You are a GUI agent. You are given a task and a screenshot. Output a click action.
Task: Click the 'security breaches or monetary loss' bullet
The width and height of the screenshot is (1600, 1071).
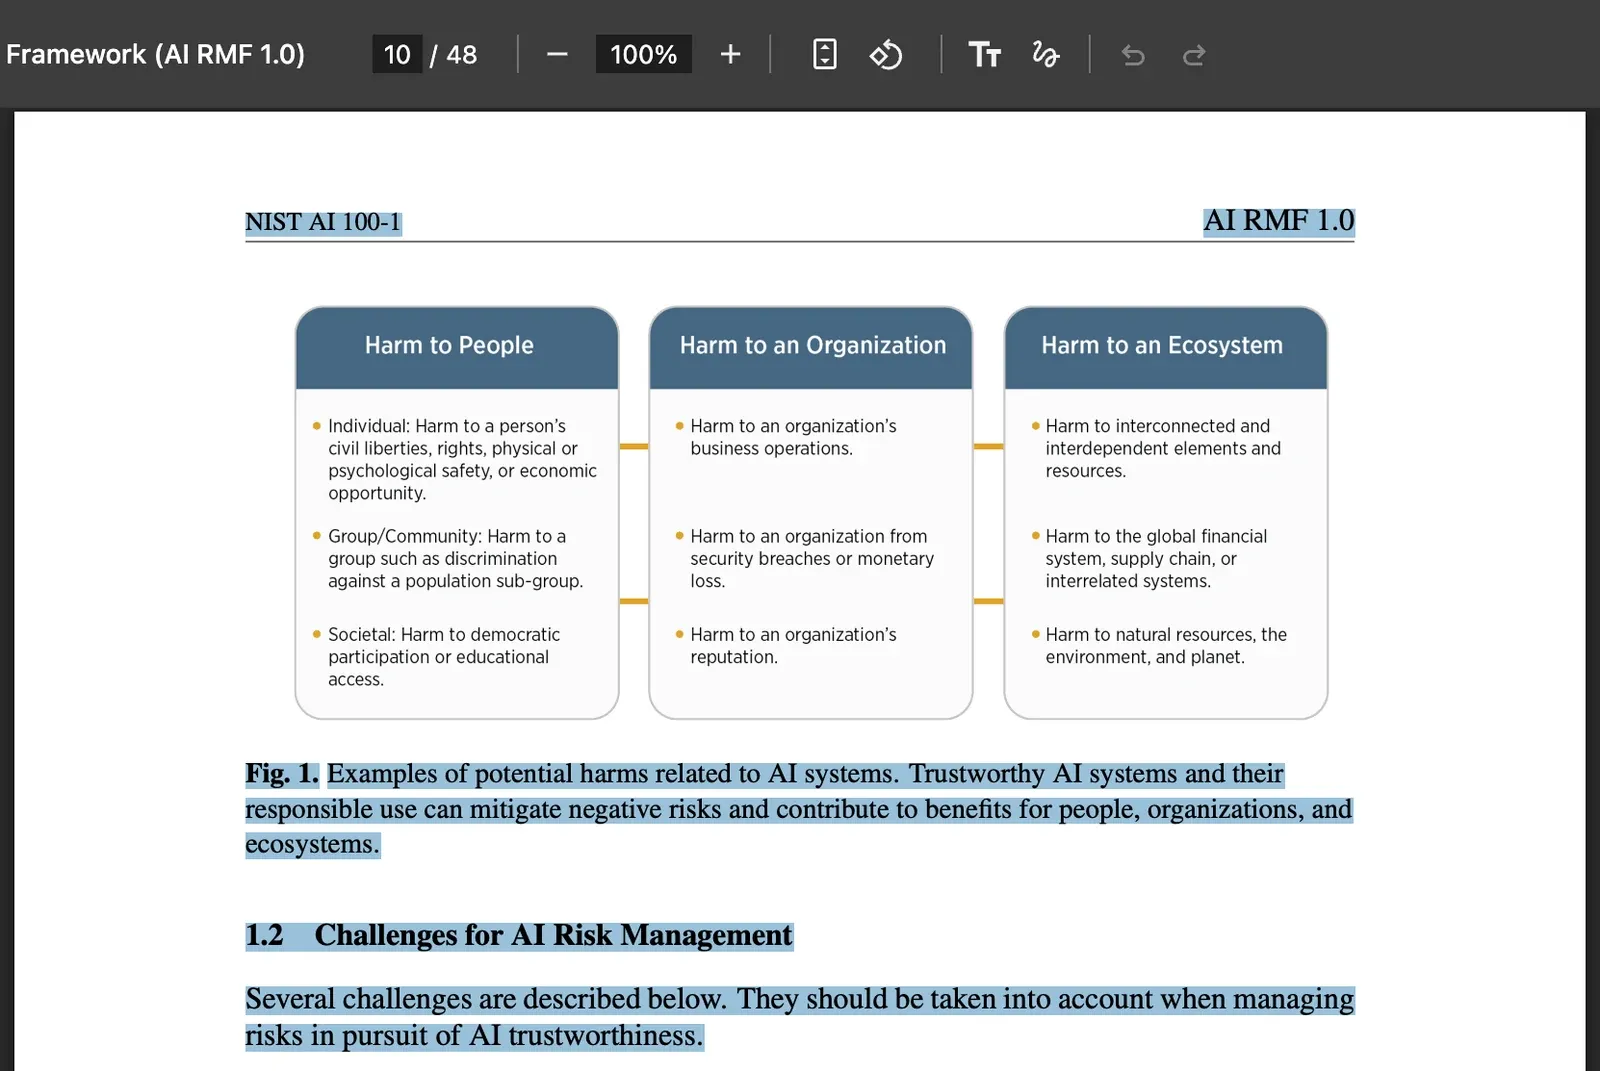pyautogui.click(x=805, y=558)
